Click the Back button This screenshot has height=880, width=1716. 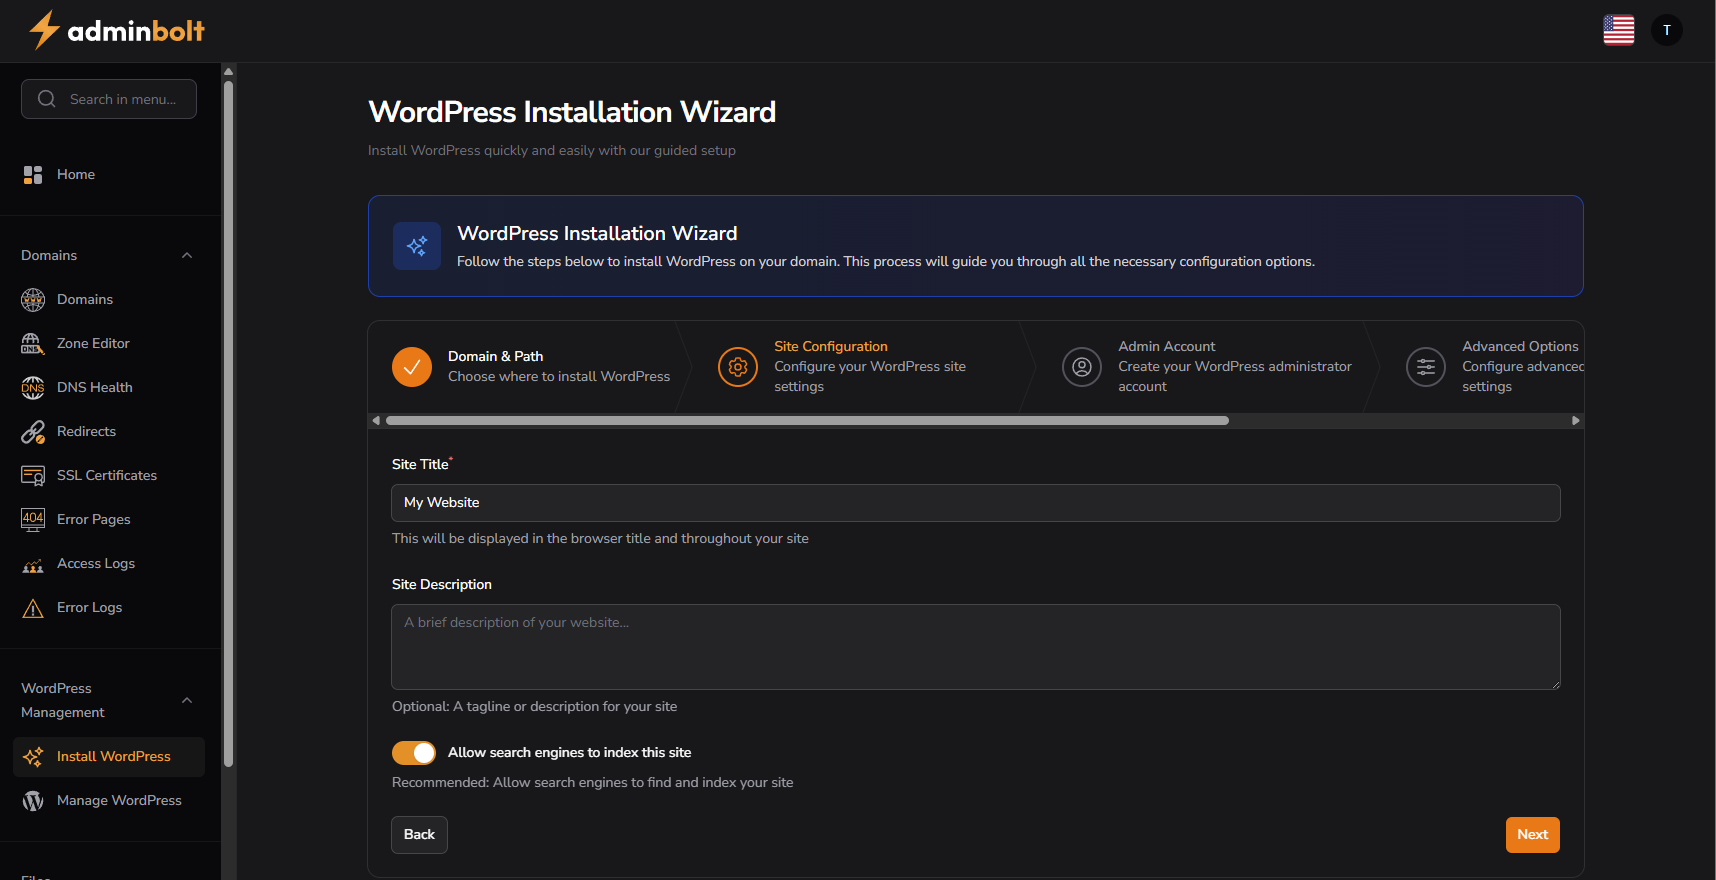419,835
